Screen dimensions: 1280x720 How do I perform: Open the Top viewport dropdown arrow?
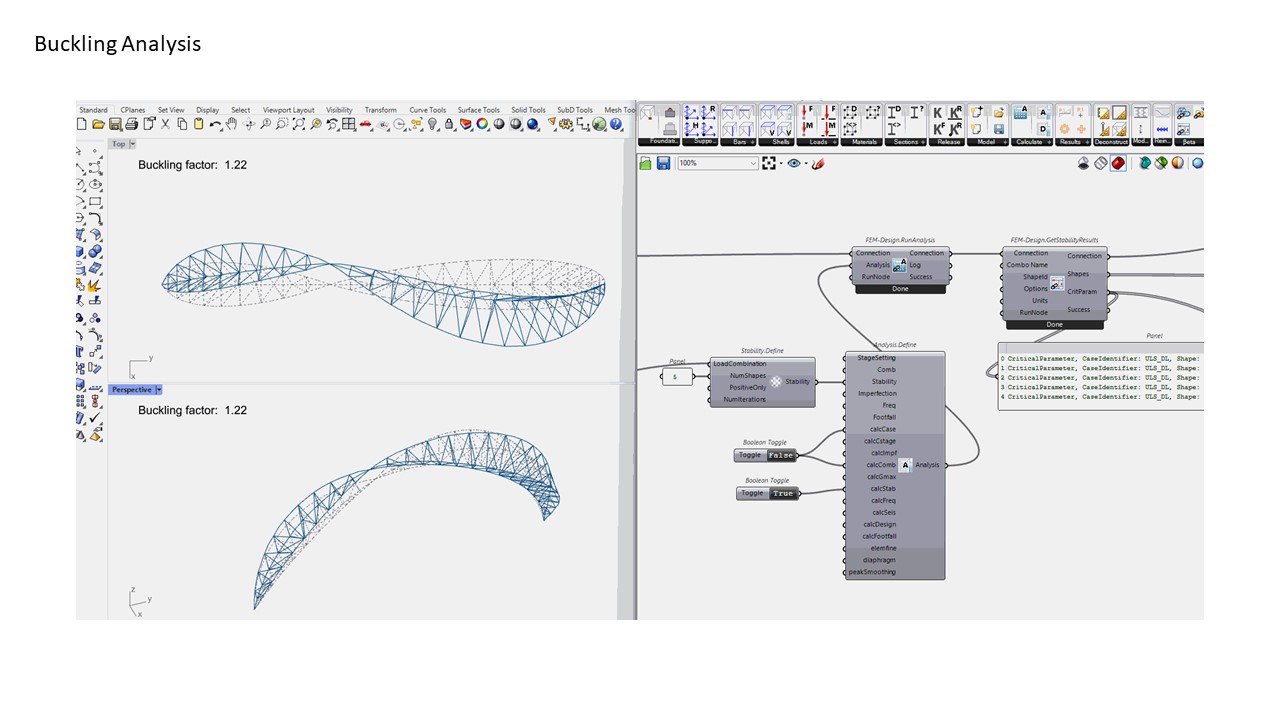[x=132, y=144]
